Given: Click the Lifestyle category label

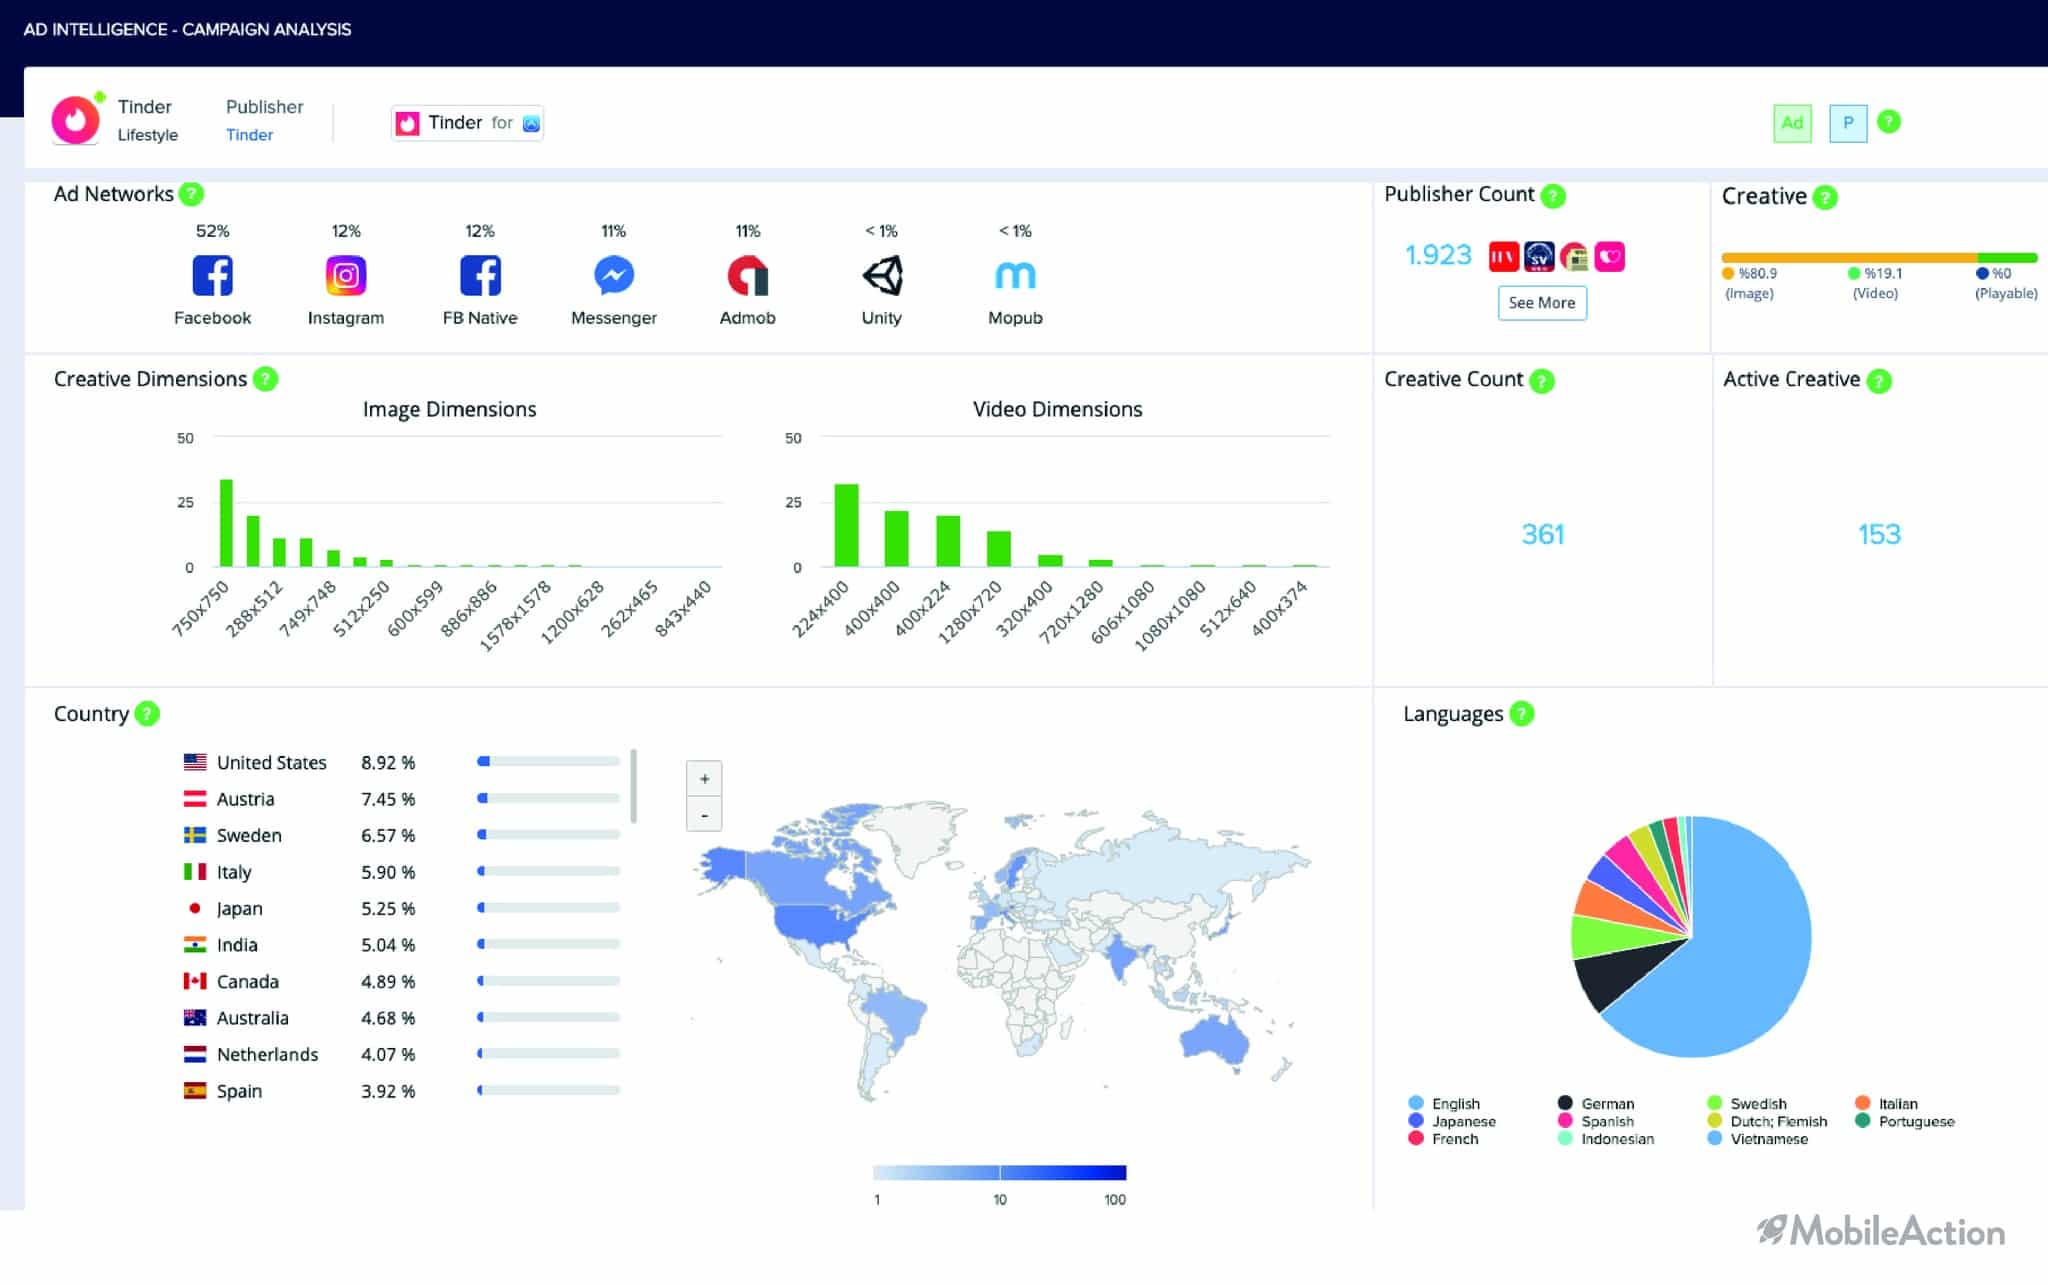Looking at the screenshot, I should click(148, 135).
